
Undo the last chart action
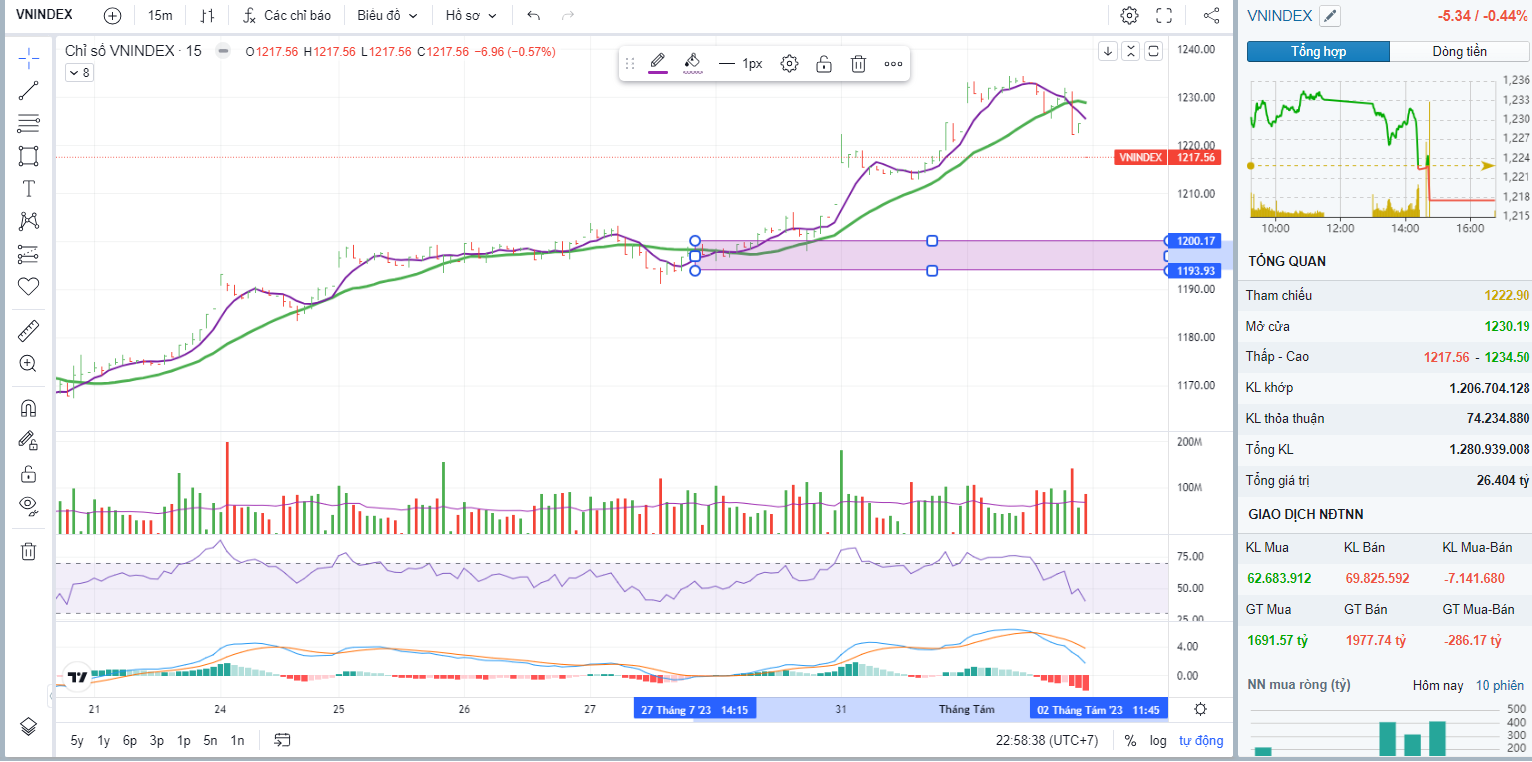pos(534,16)
